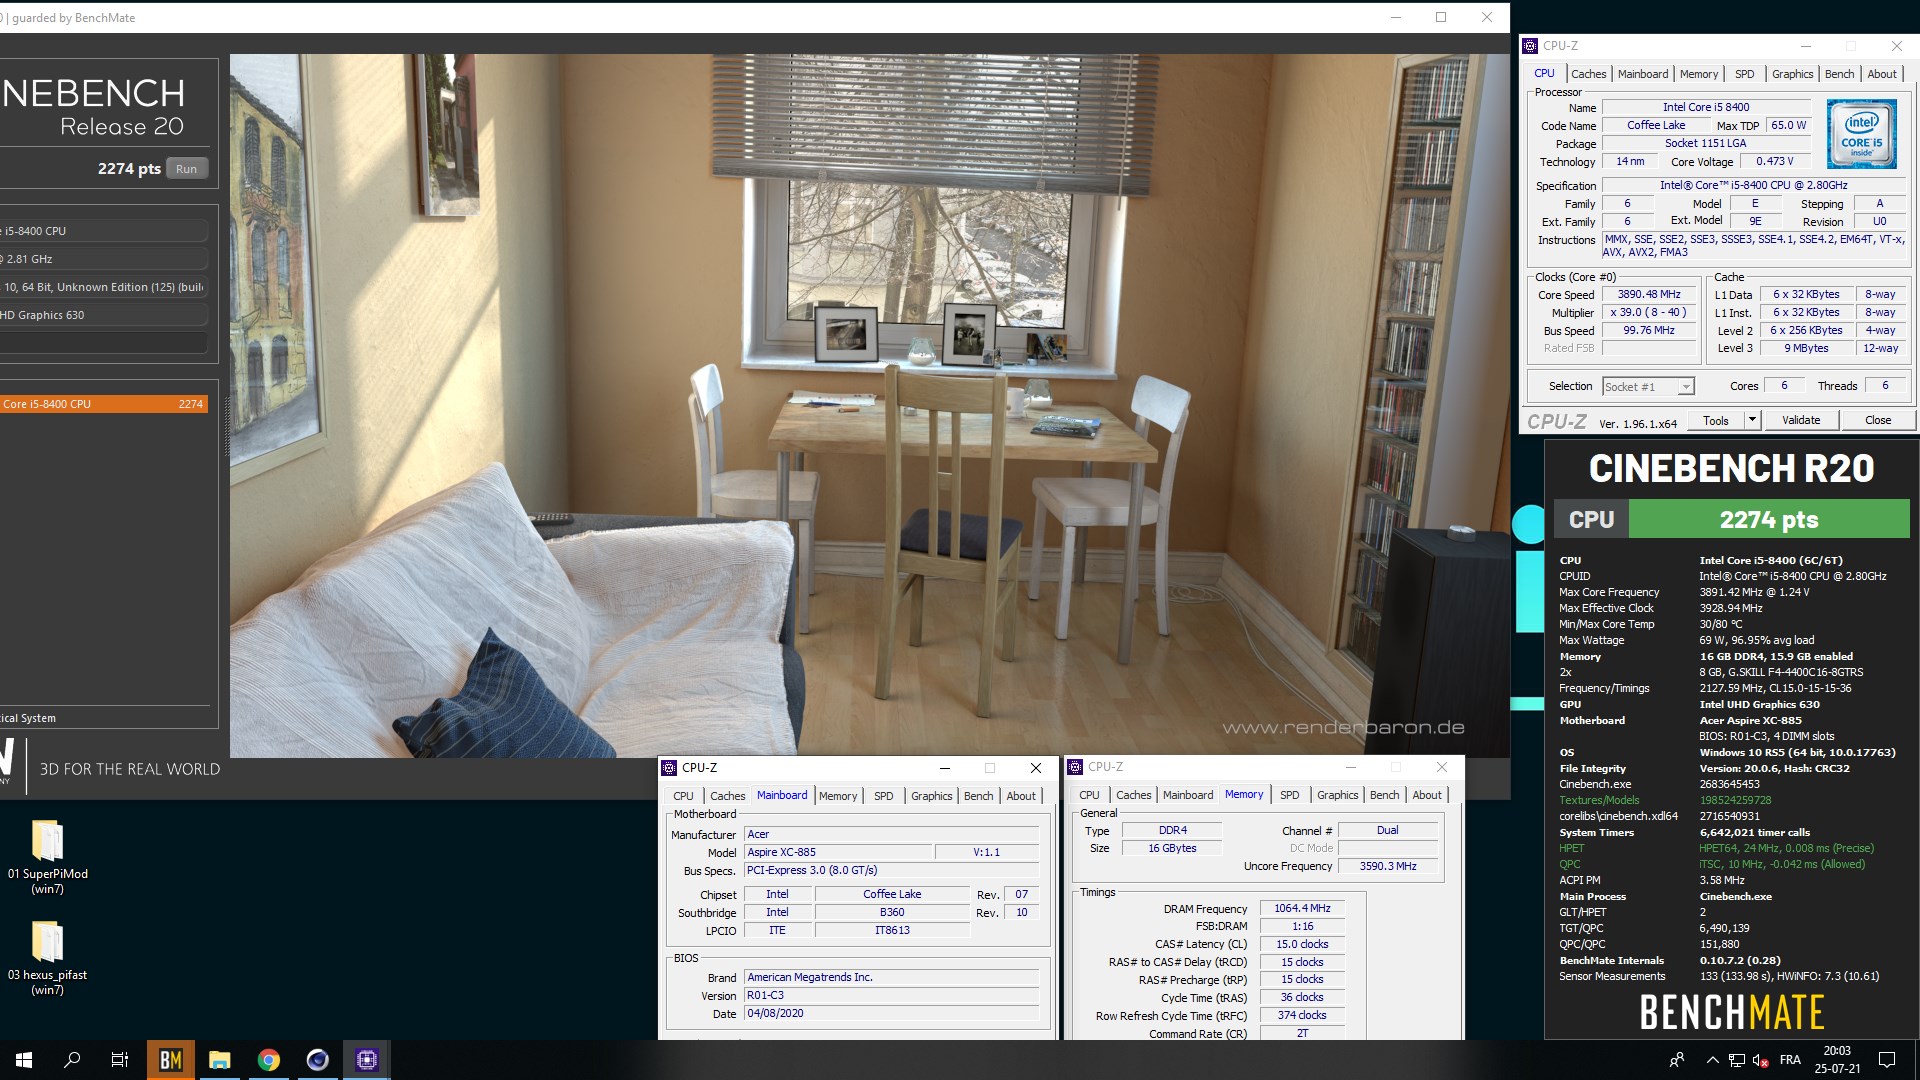Select the 01 SuperPiMod folder icon
The width and height of the screenshot is (1920, 1080).
coord(47,840)
